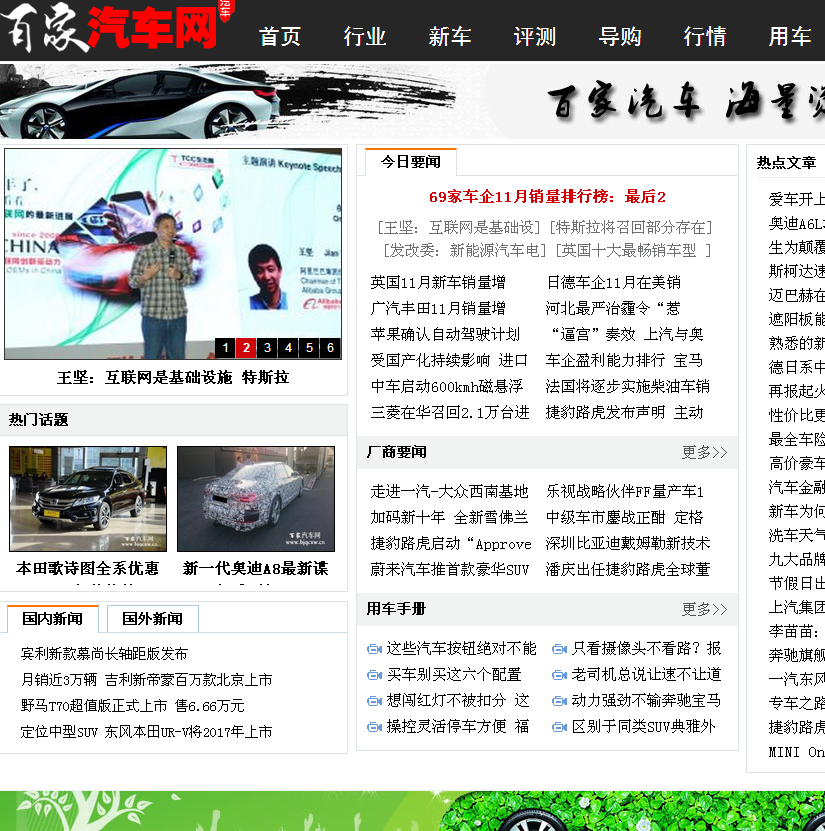The width and height of the screenshot is (825, 831).
Task: Open 车企盈利能力排行 宝马 article
Action: click(x=624, y=360)
